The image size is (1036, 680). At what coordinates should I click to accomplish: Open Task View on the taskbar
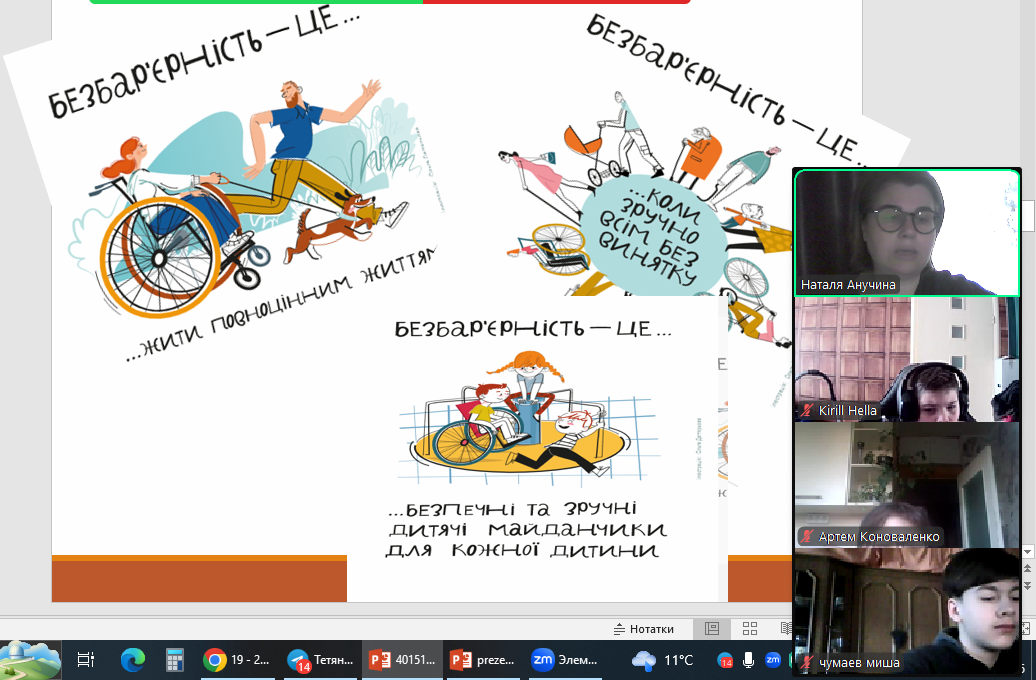(x=86, y=660)
